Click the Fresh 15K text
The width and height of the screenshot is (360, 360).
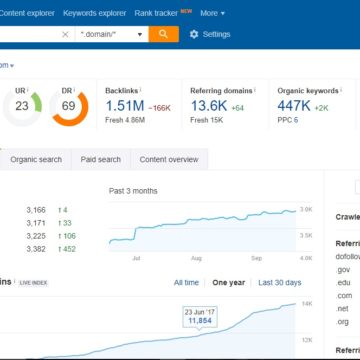207,120
